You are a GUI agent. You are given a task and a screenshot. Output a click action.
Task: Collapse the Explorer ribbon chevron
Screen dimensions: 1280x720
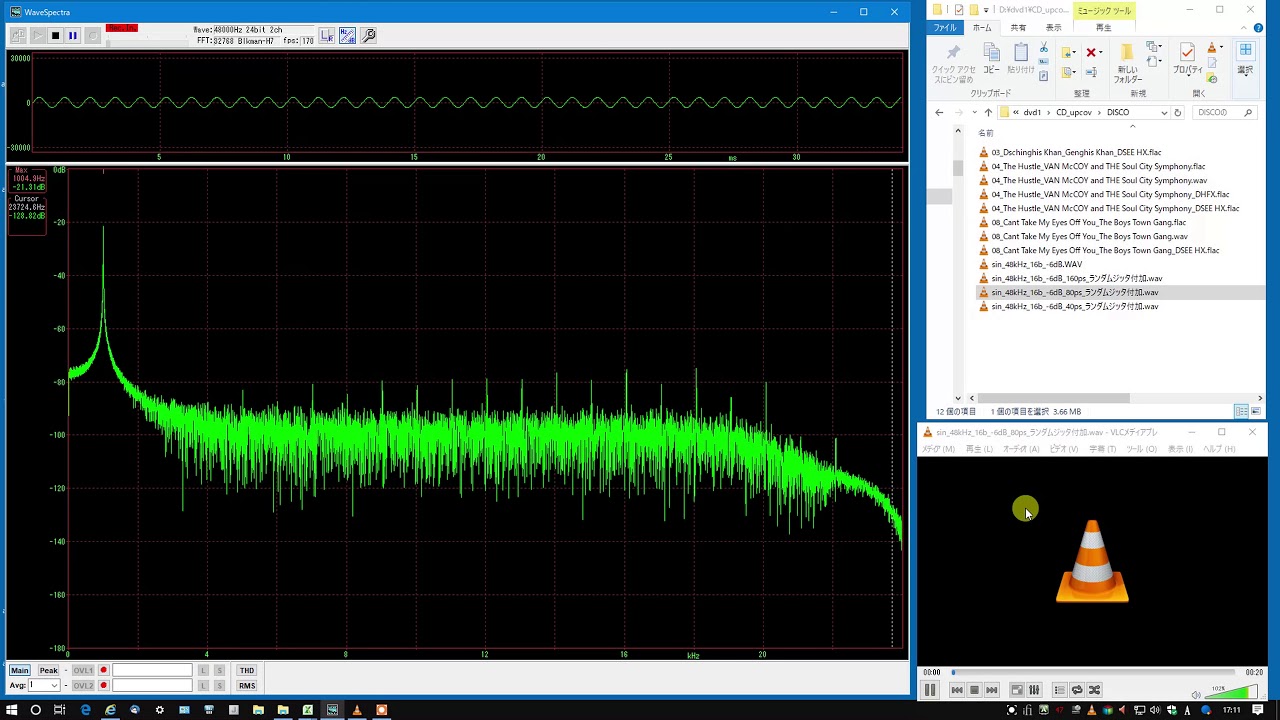(1244, 28)
